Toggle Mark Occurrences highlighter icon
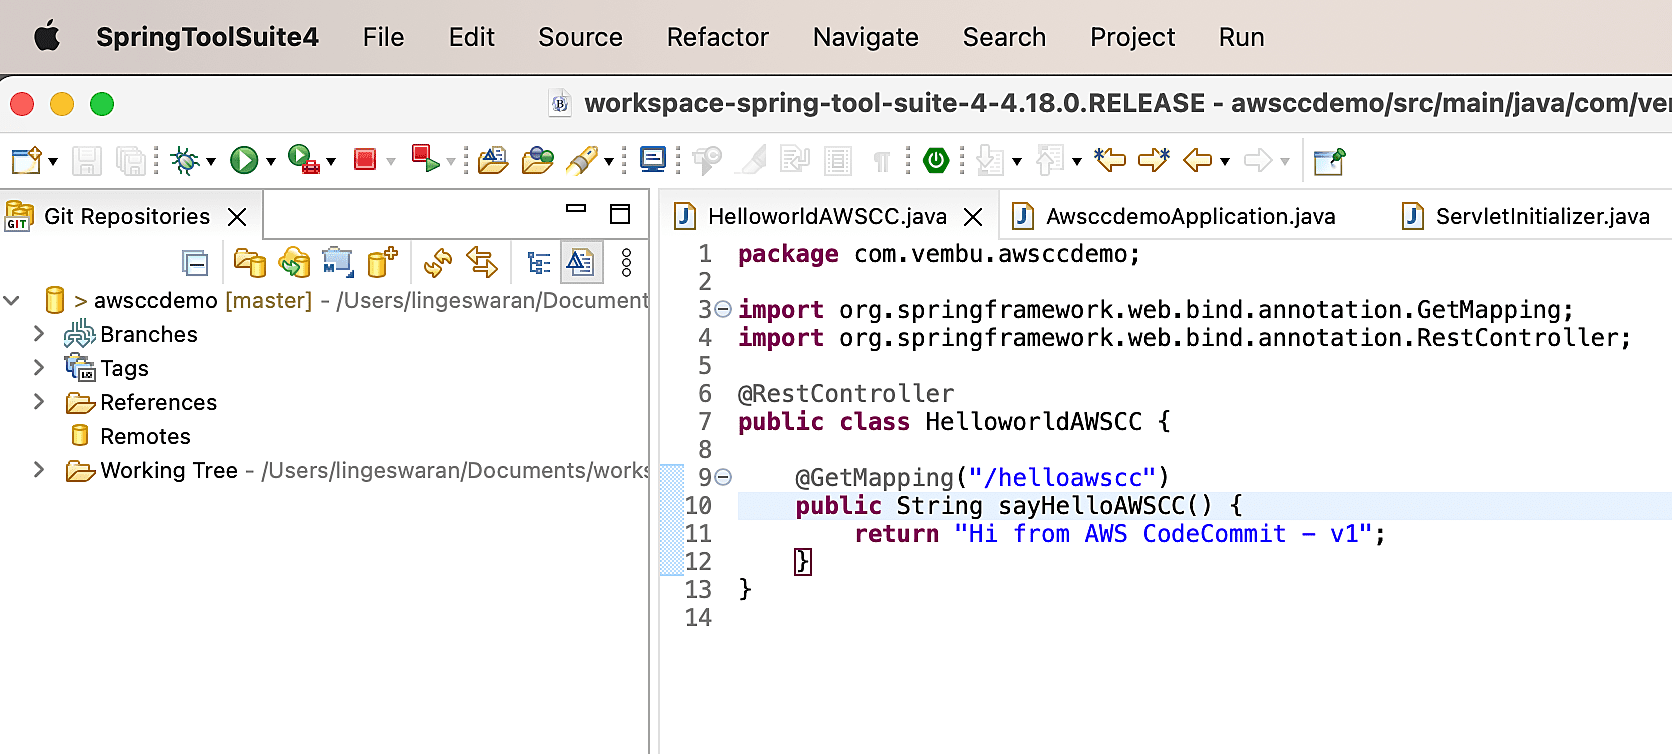Viewport: 1672px width, 754px height. coord(752,160)
